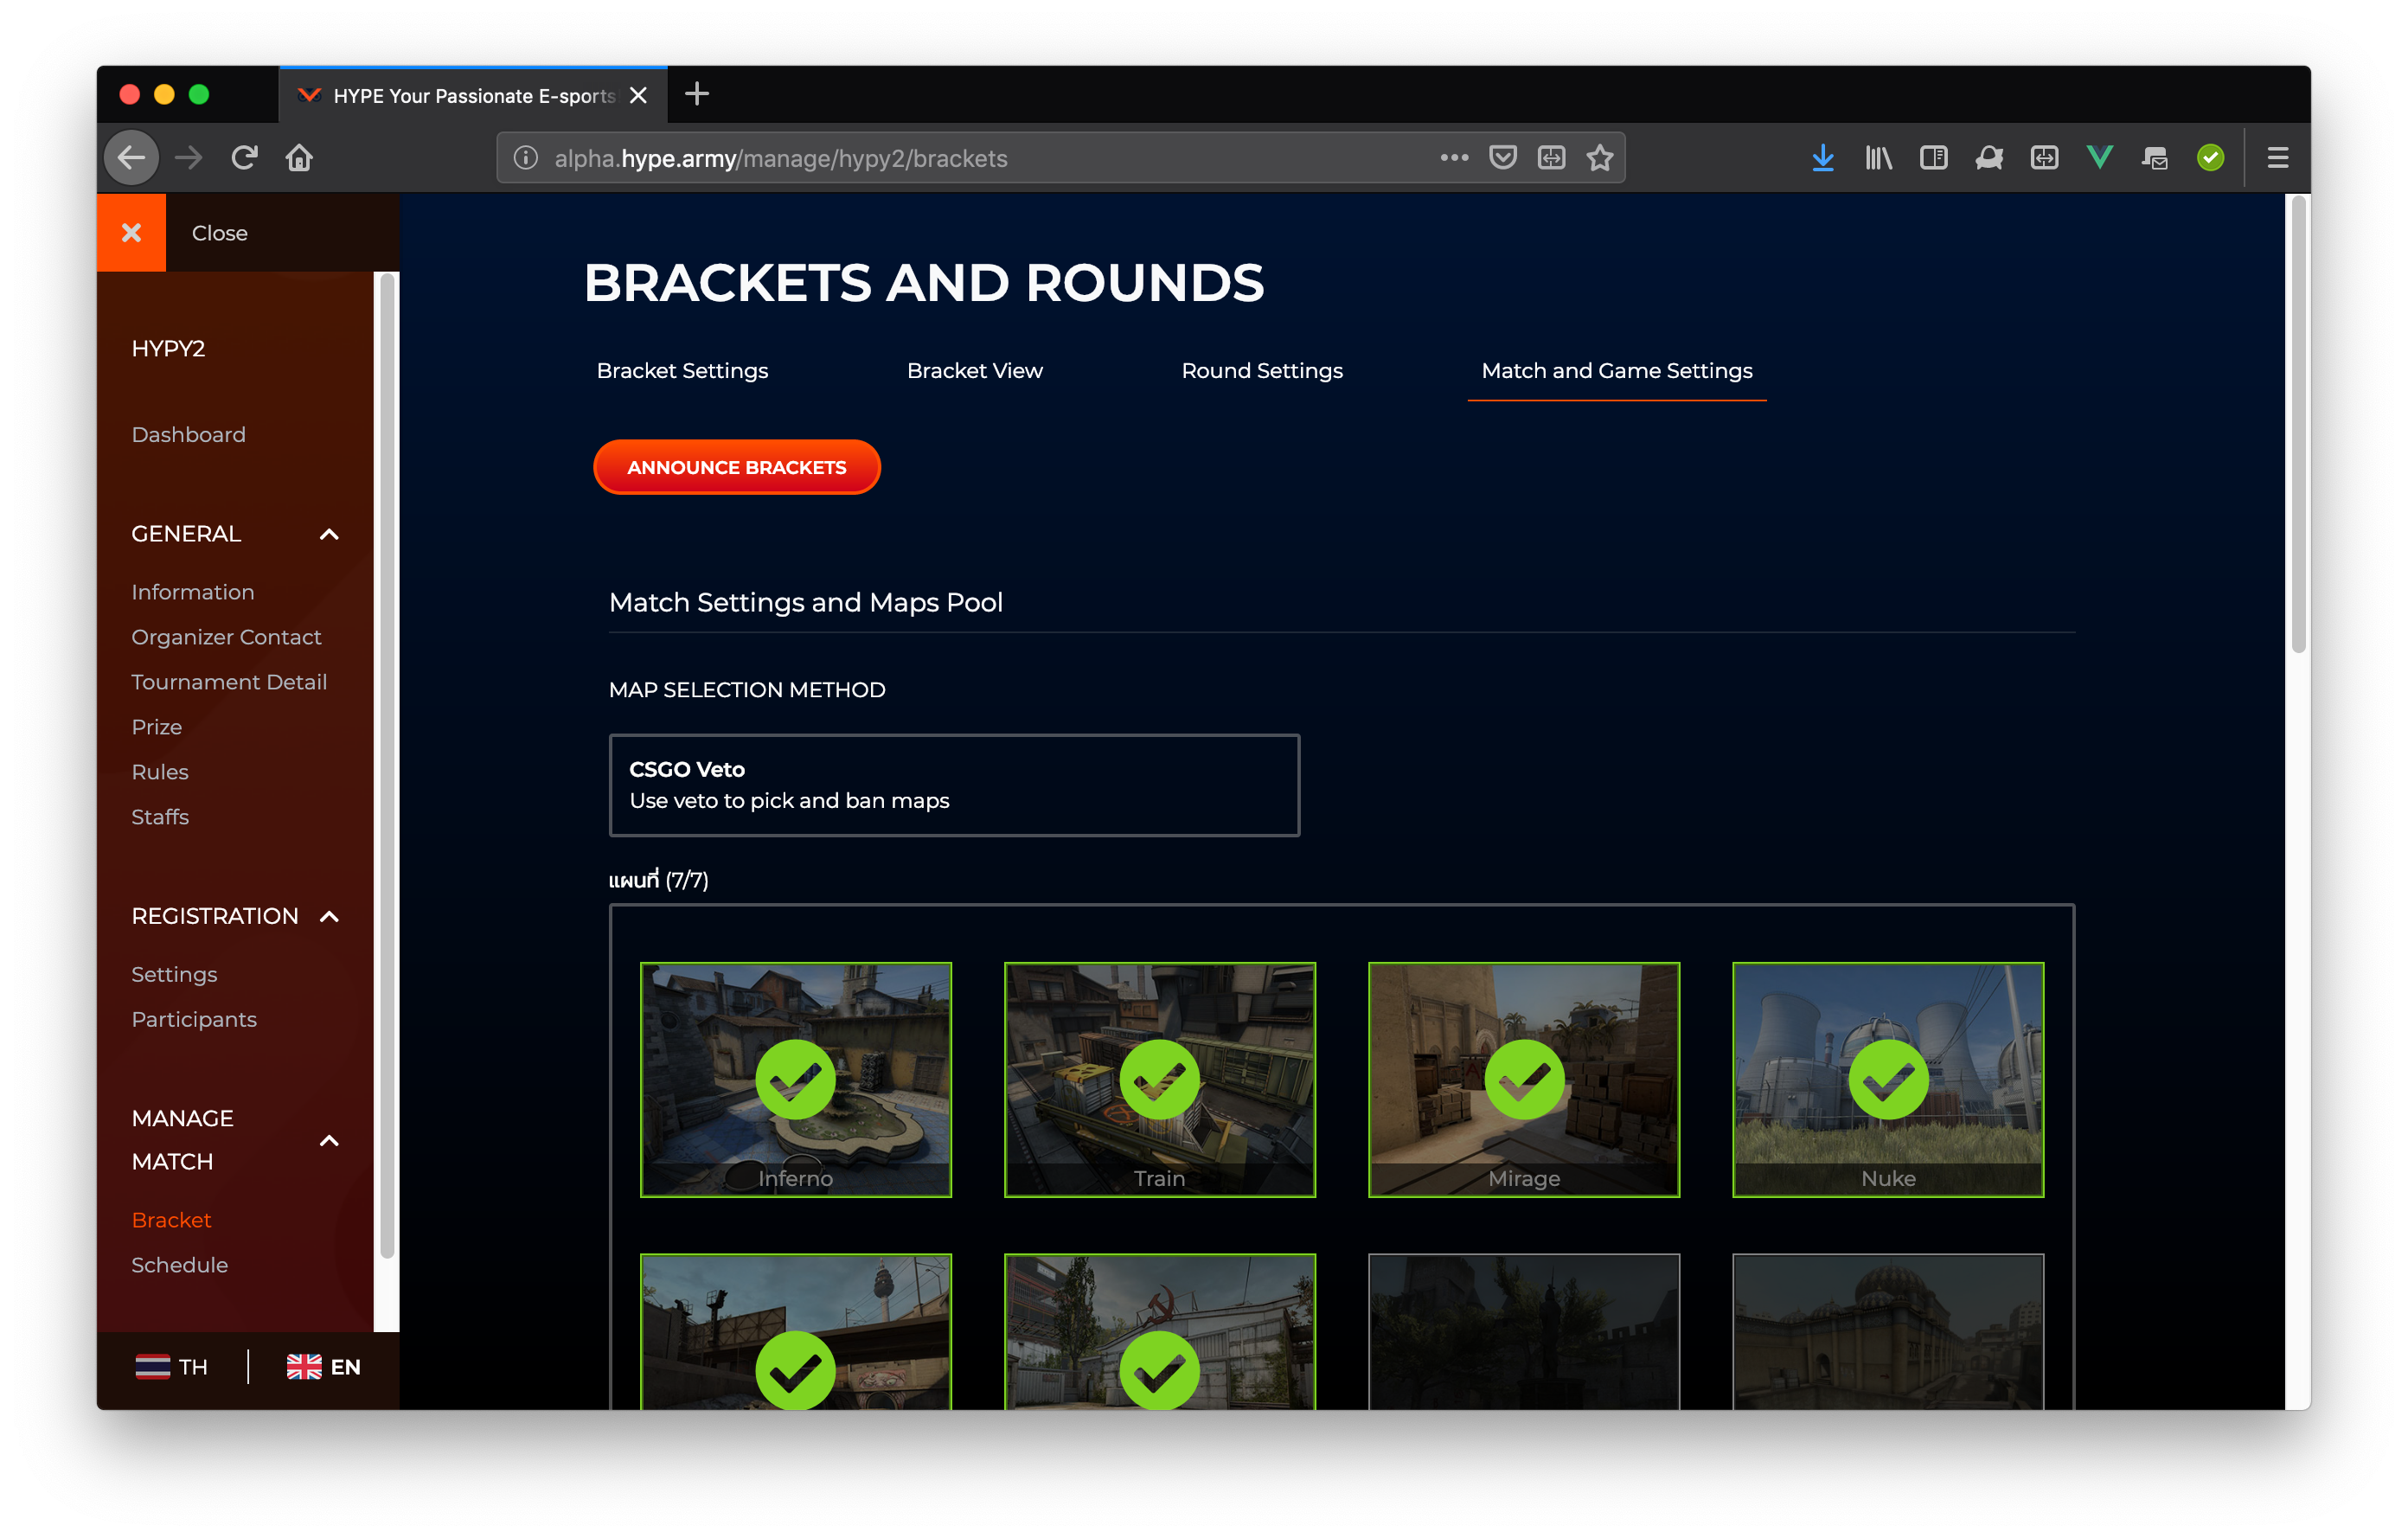Open the Staffs page
Viewport: 2408px width, 1538px height.
click(x=159, y=817)
